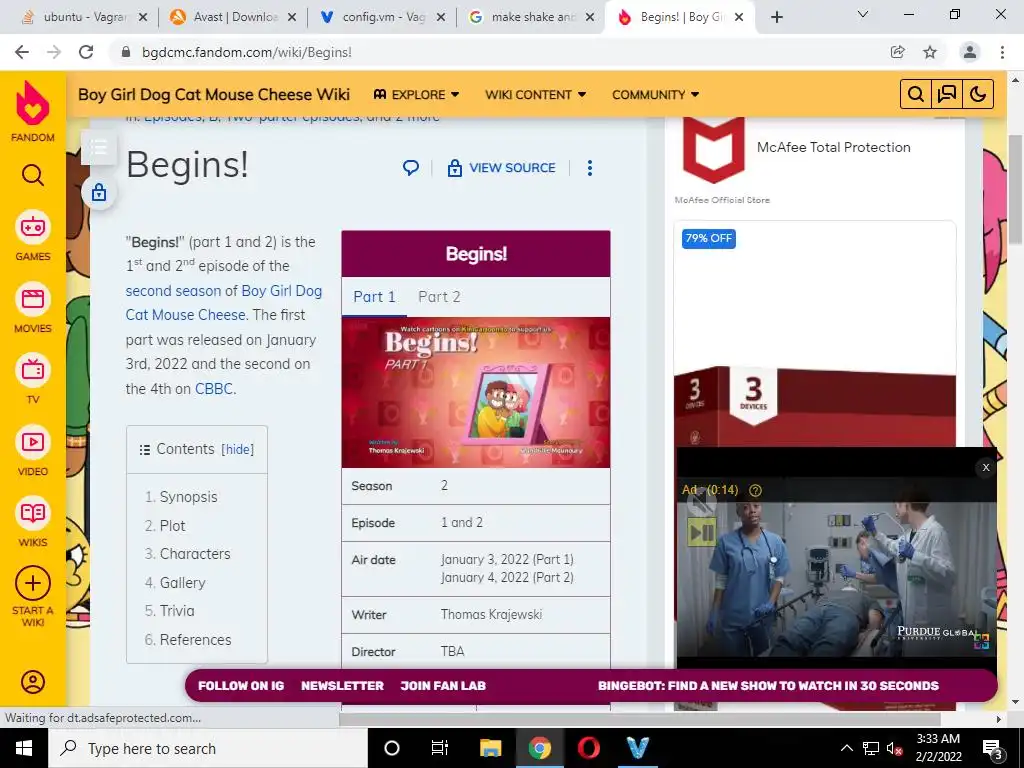Play/pause the video ad
The height and width of the screenshot is (768, 1024).
(x=702, y=533)
